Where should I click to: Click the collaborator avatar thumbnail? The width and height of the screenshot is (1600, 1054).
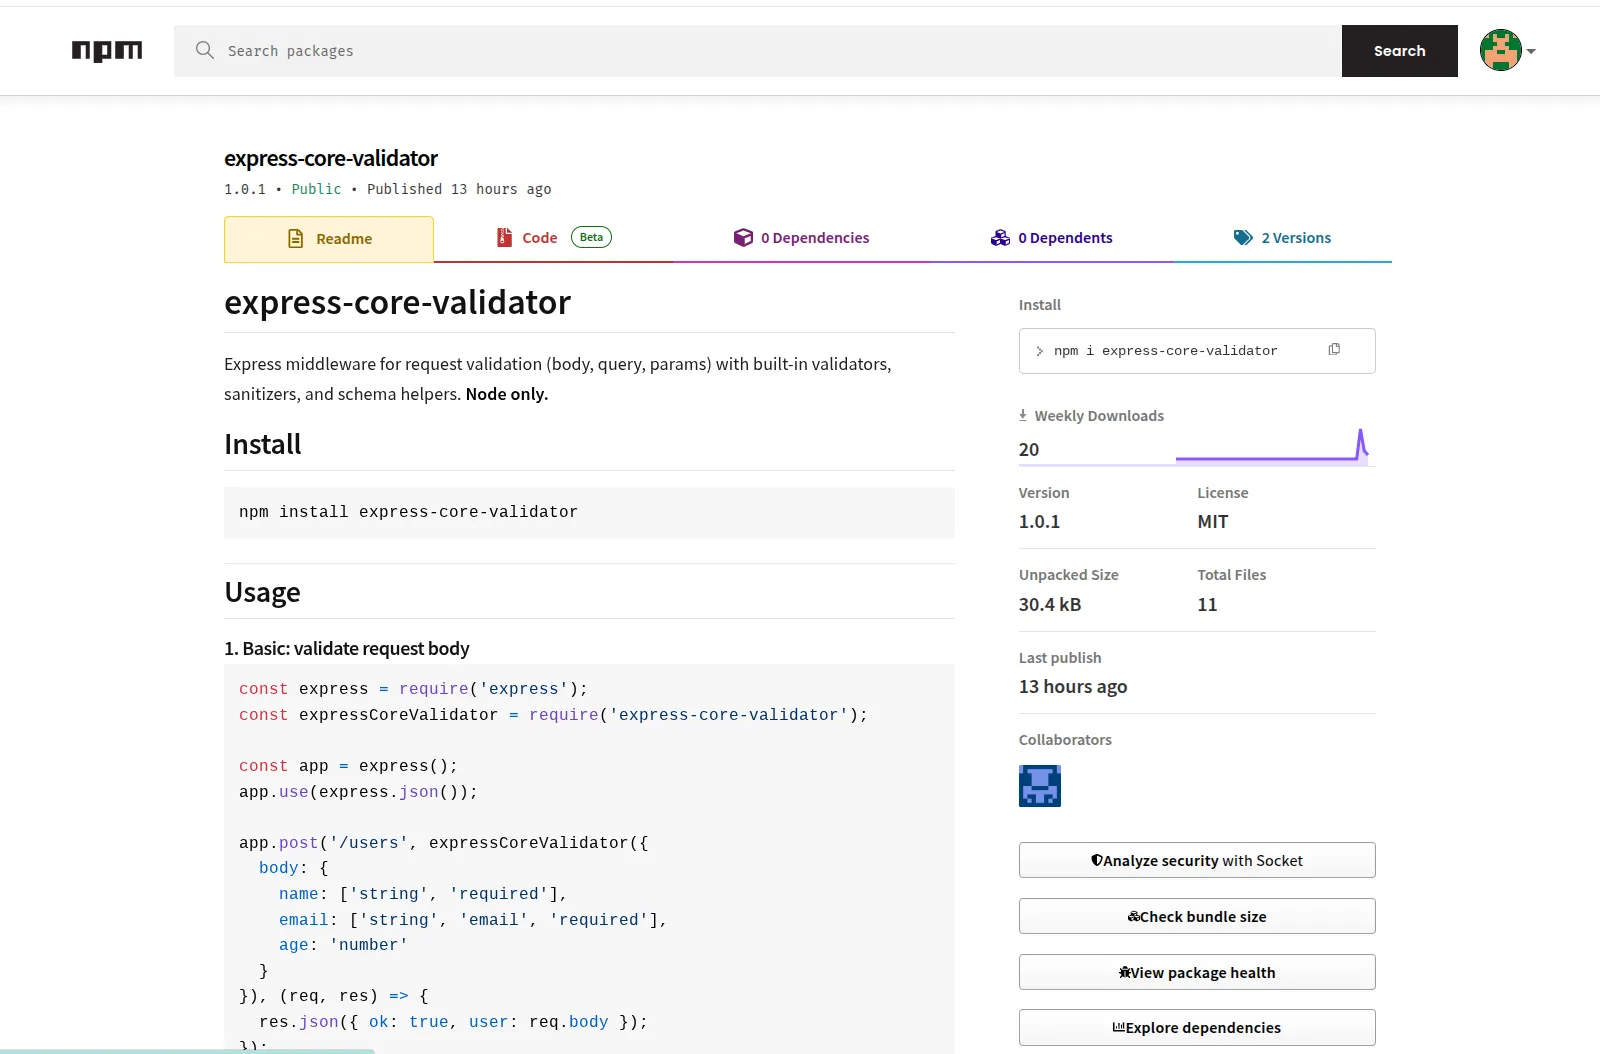1039,786
